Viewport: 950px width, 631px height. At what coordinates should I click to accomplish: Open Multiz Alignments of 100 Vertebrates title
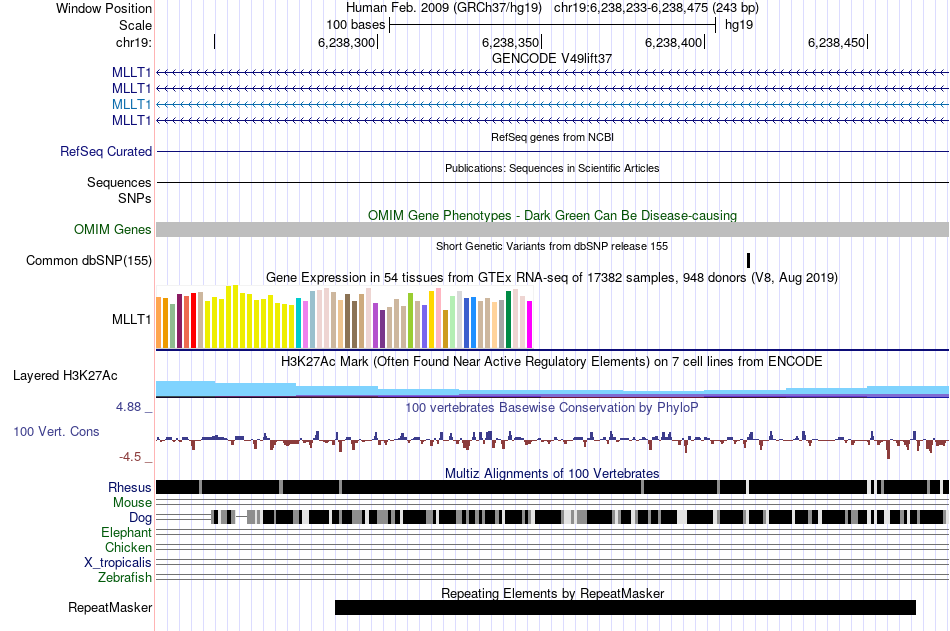552,473
